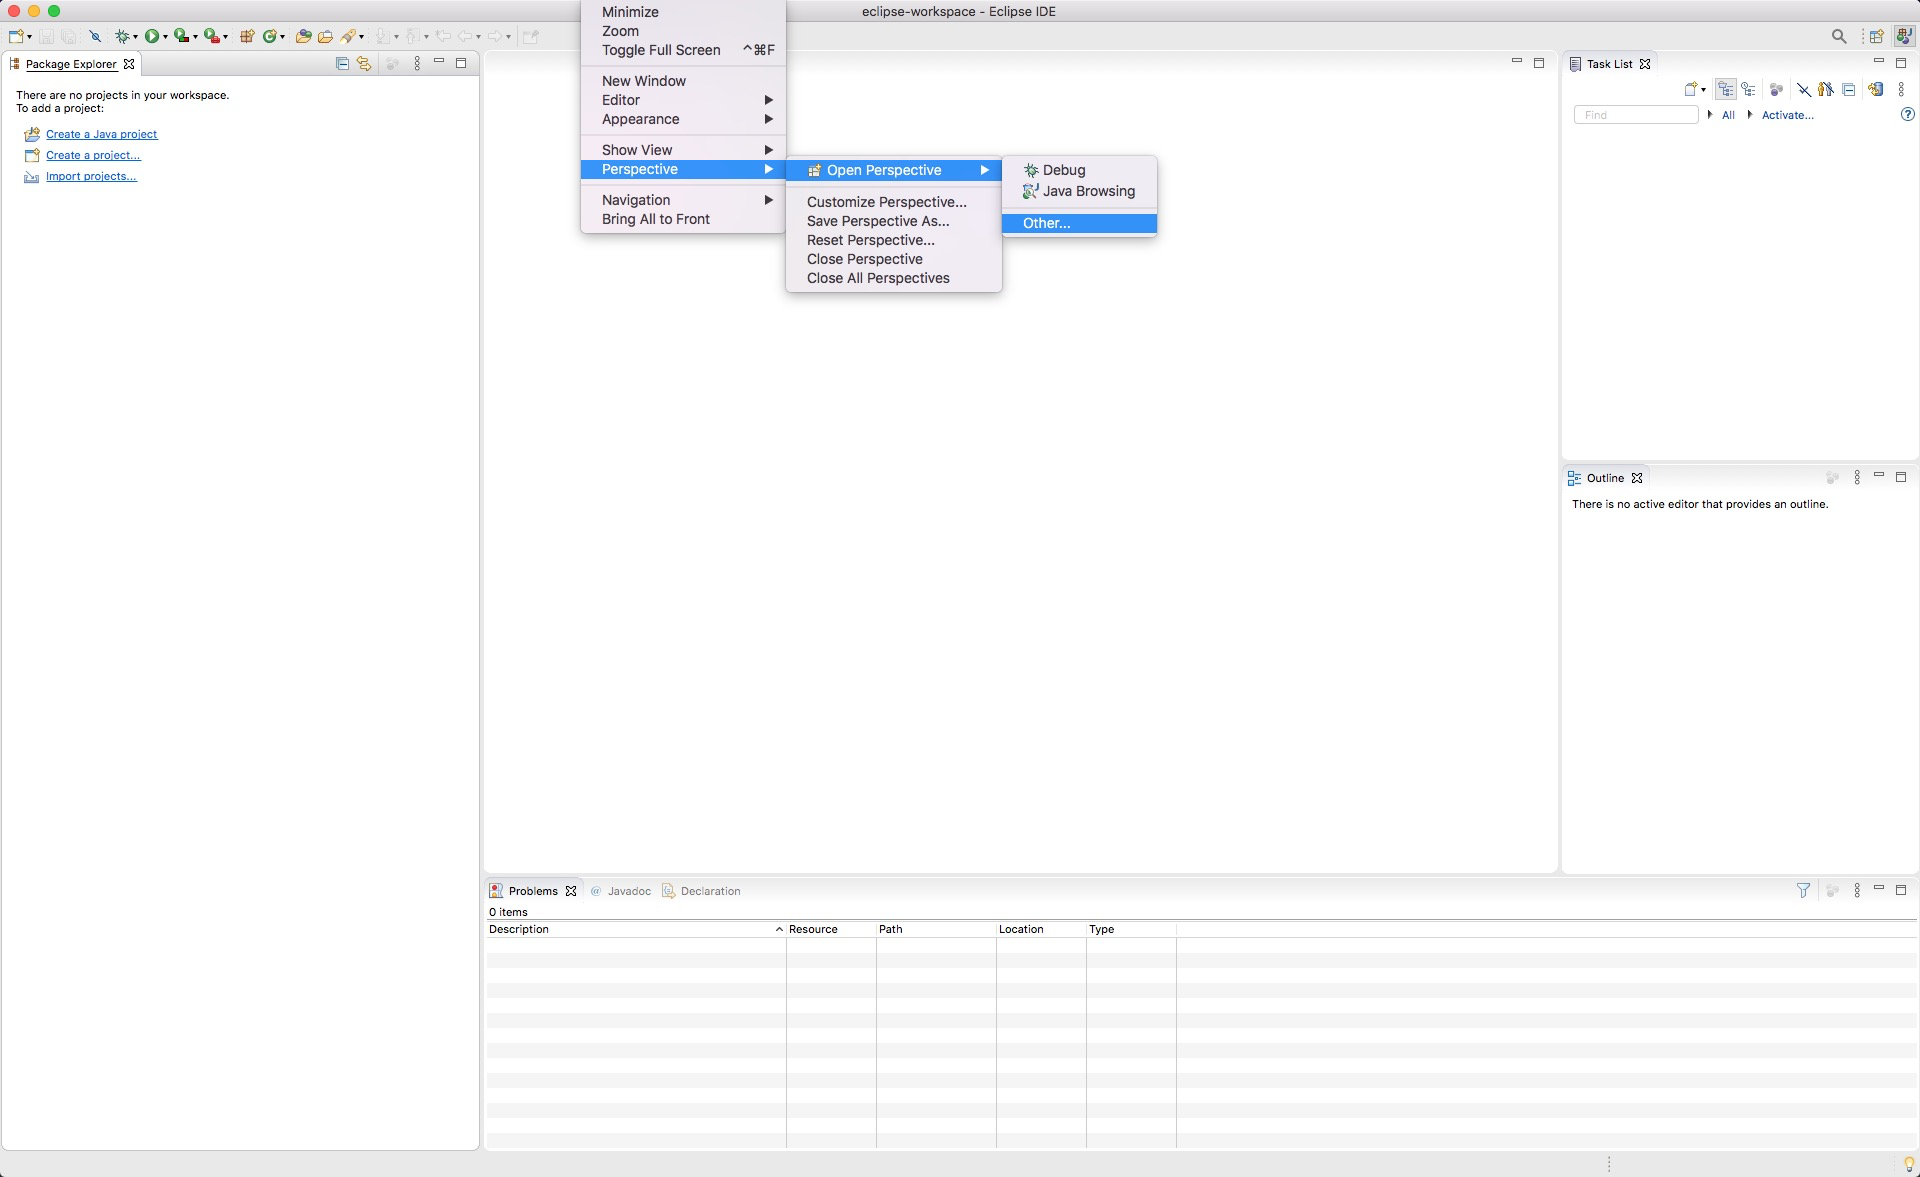The width and height of the screenshot is (1920, 1177).
Task: Click the Find field in Task List
Action: point(1636,115)
